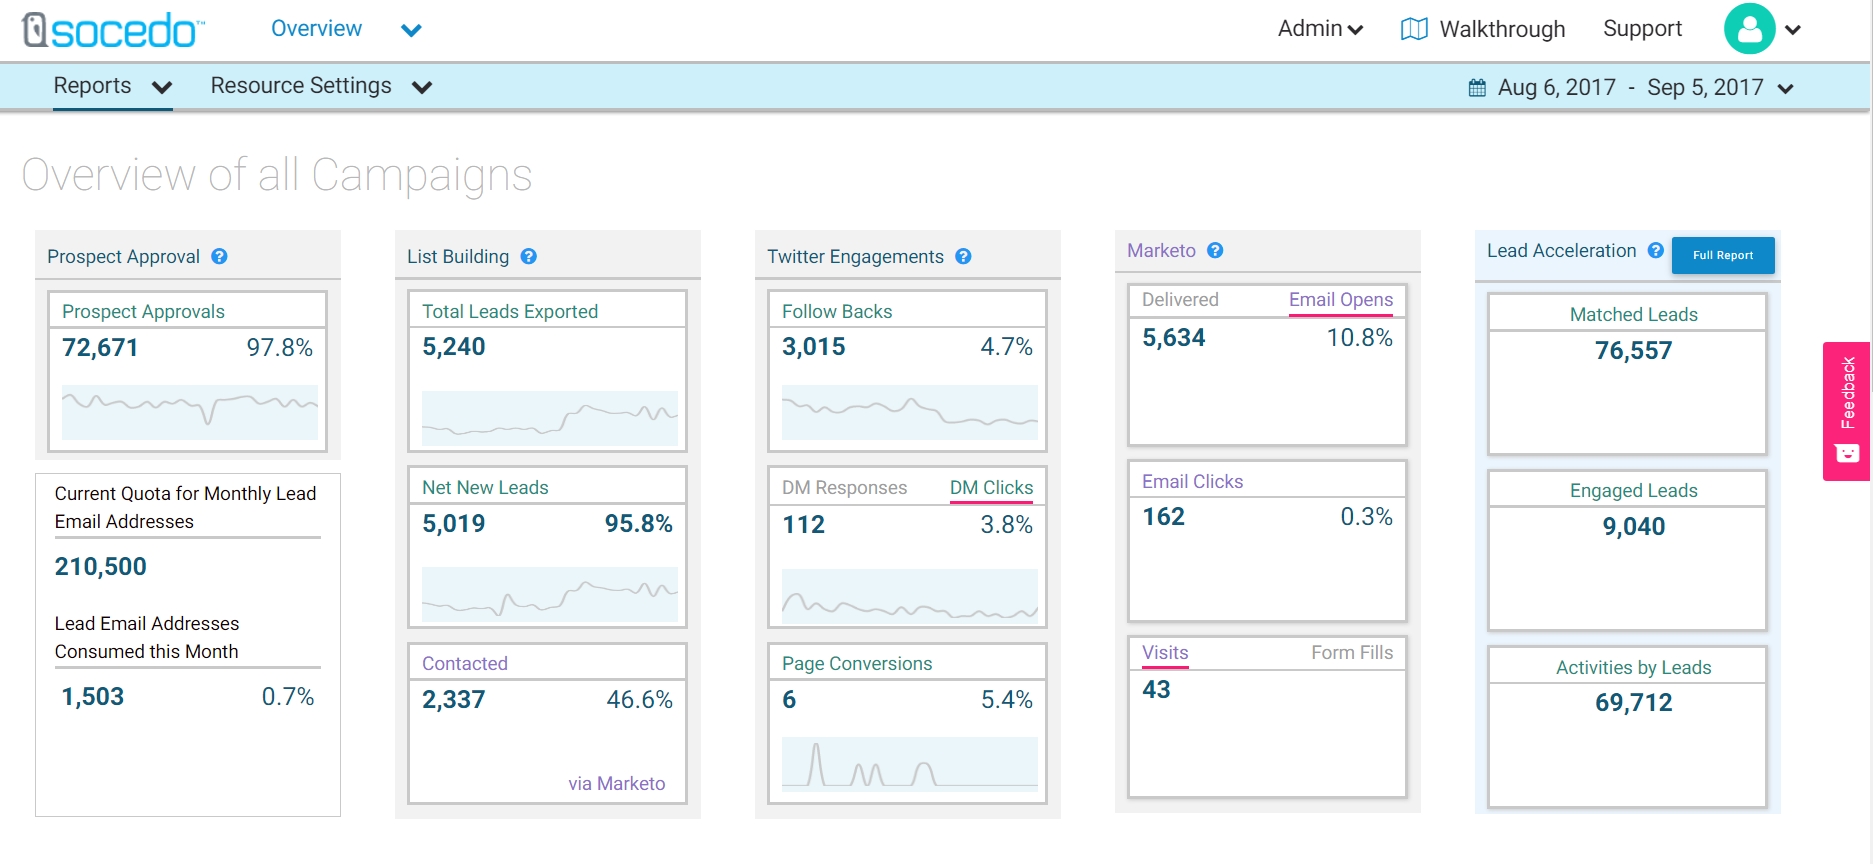
Task: Switch to the Delivered tab
Action: pos(1180,300)
